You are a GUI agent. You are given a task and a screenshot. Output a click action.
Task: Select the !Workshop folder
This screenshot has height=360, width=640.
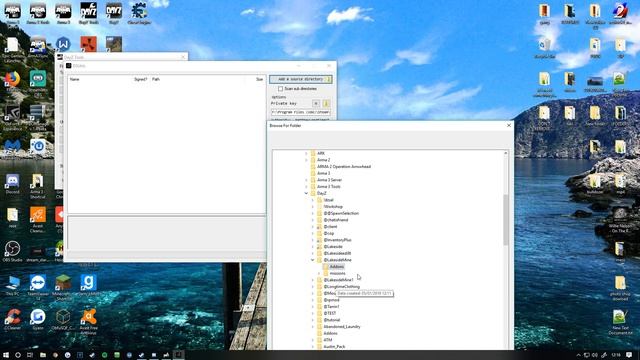coord(333,207)
